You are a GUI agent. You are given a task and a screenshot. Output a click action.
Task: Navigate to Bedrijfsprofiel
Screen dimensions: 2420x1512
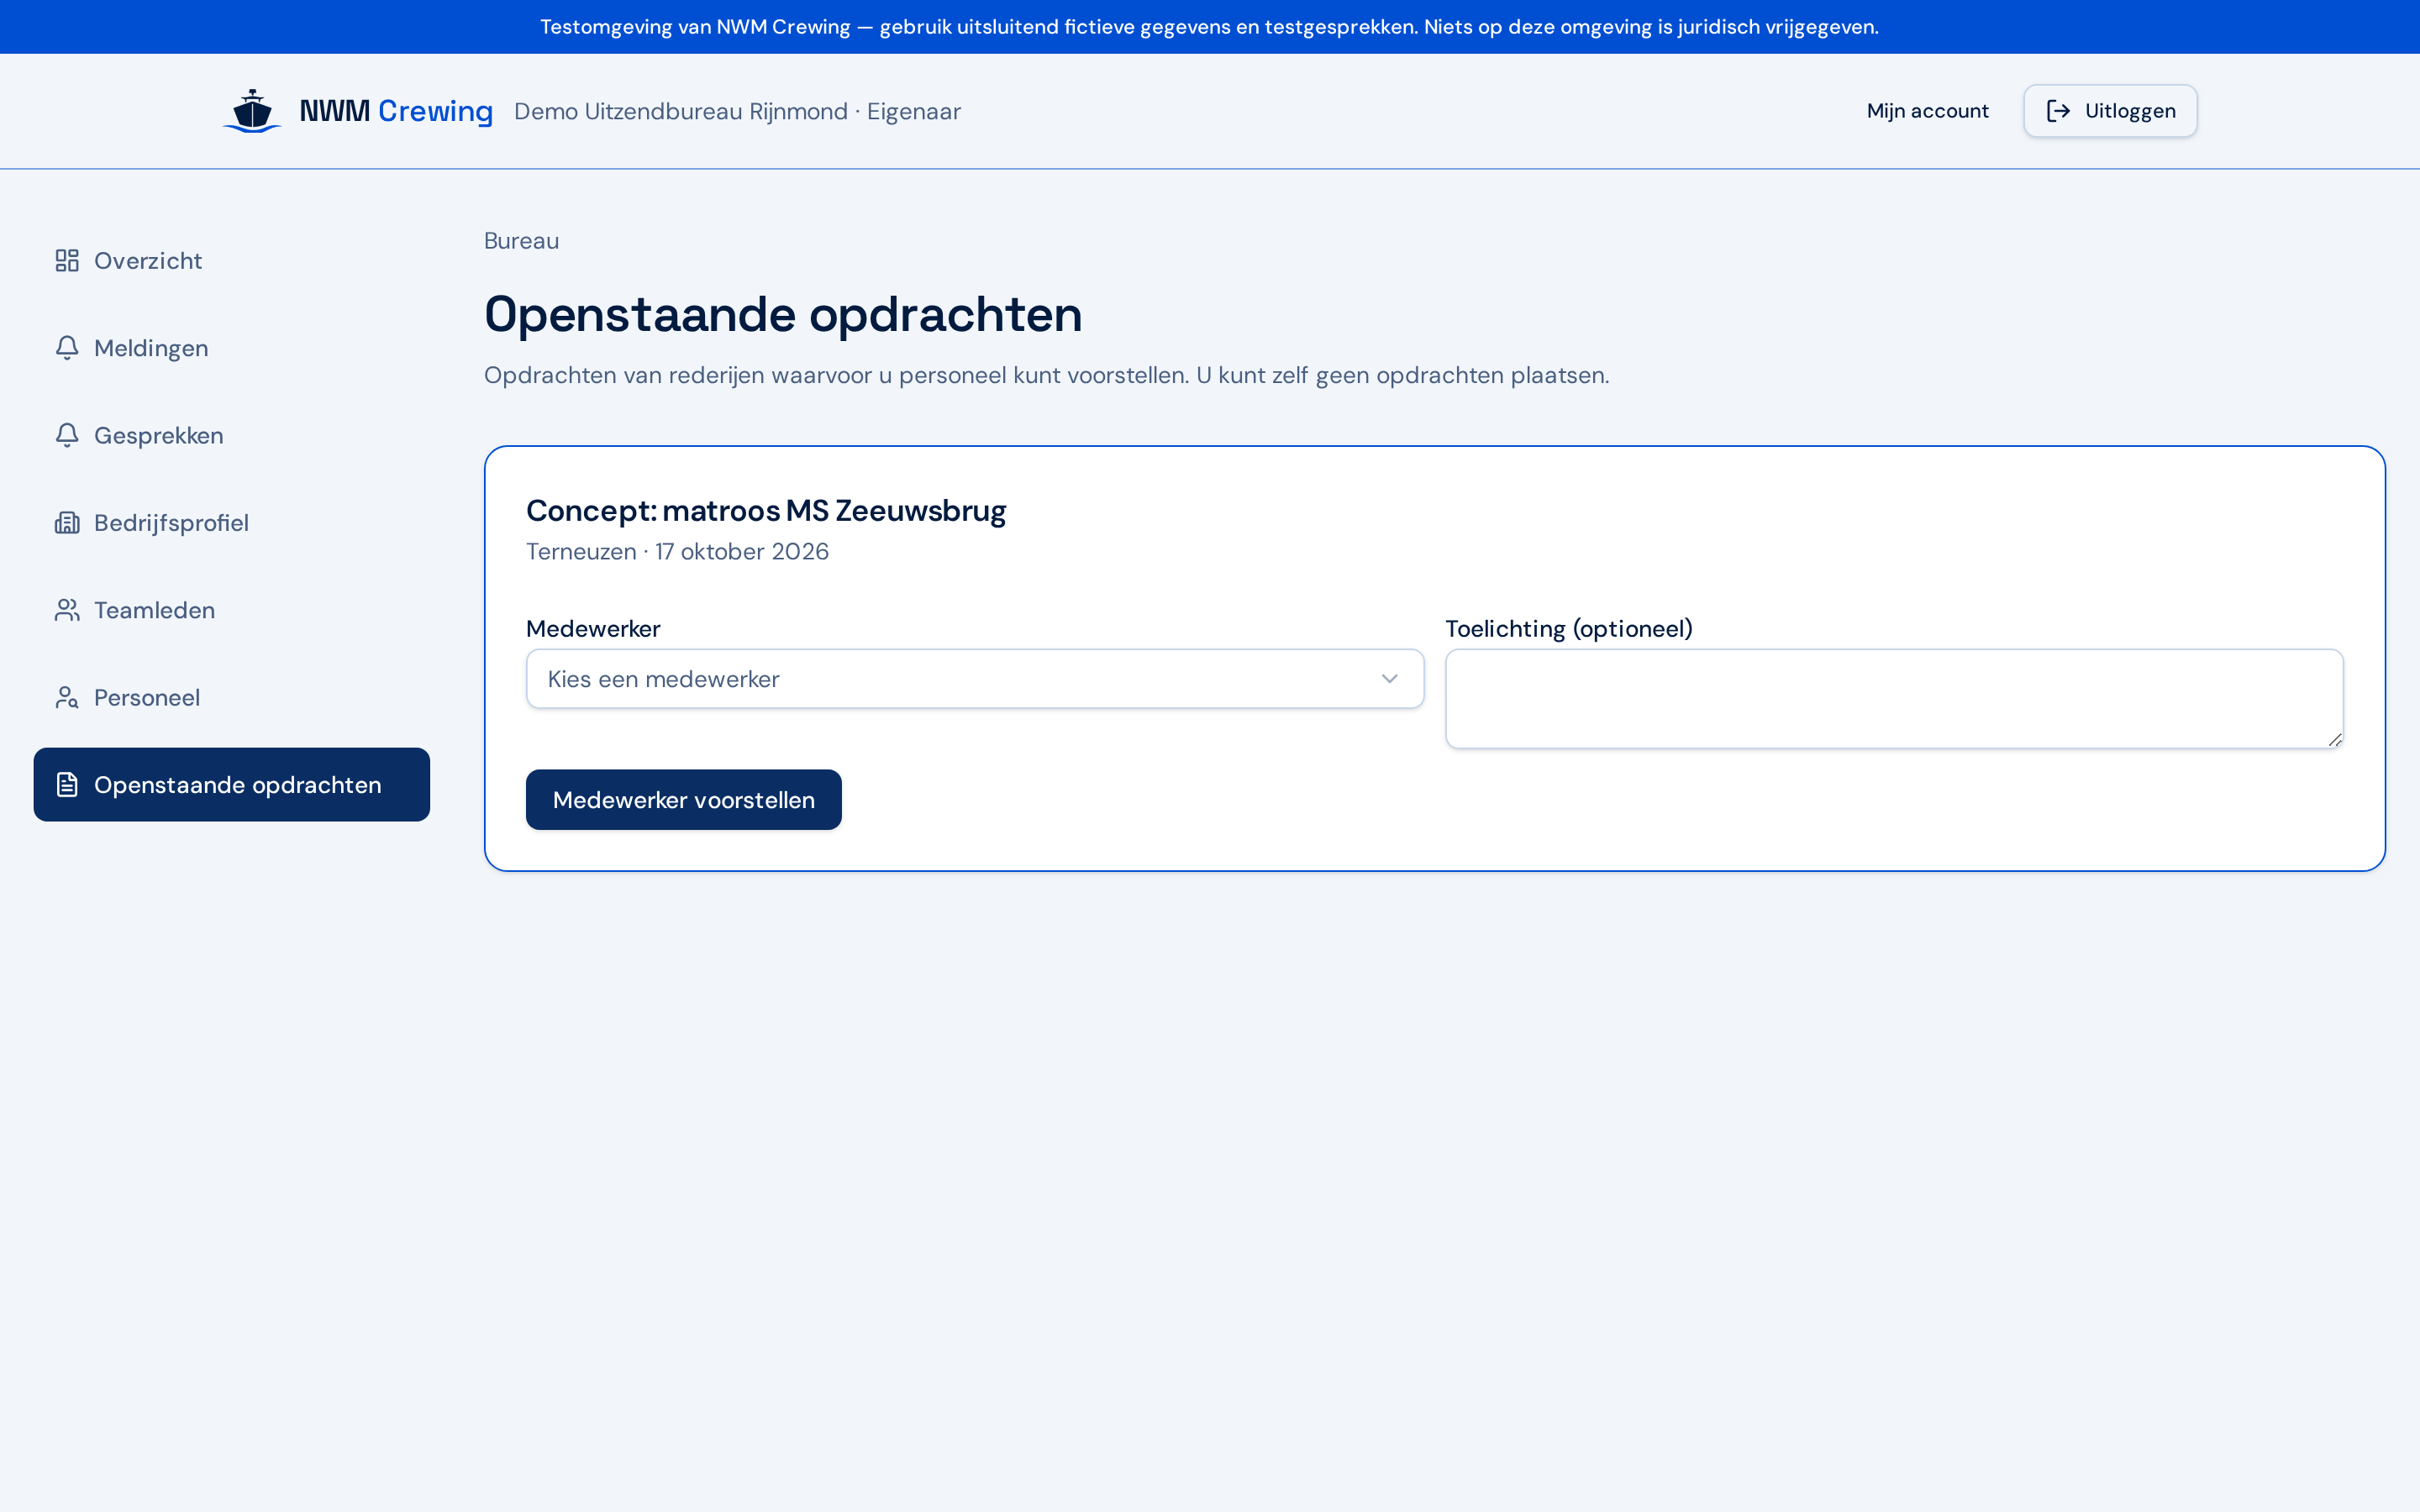pos(232,523)
